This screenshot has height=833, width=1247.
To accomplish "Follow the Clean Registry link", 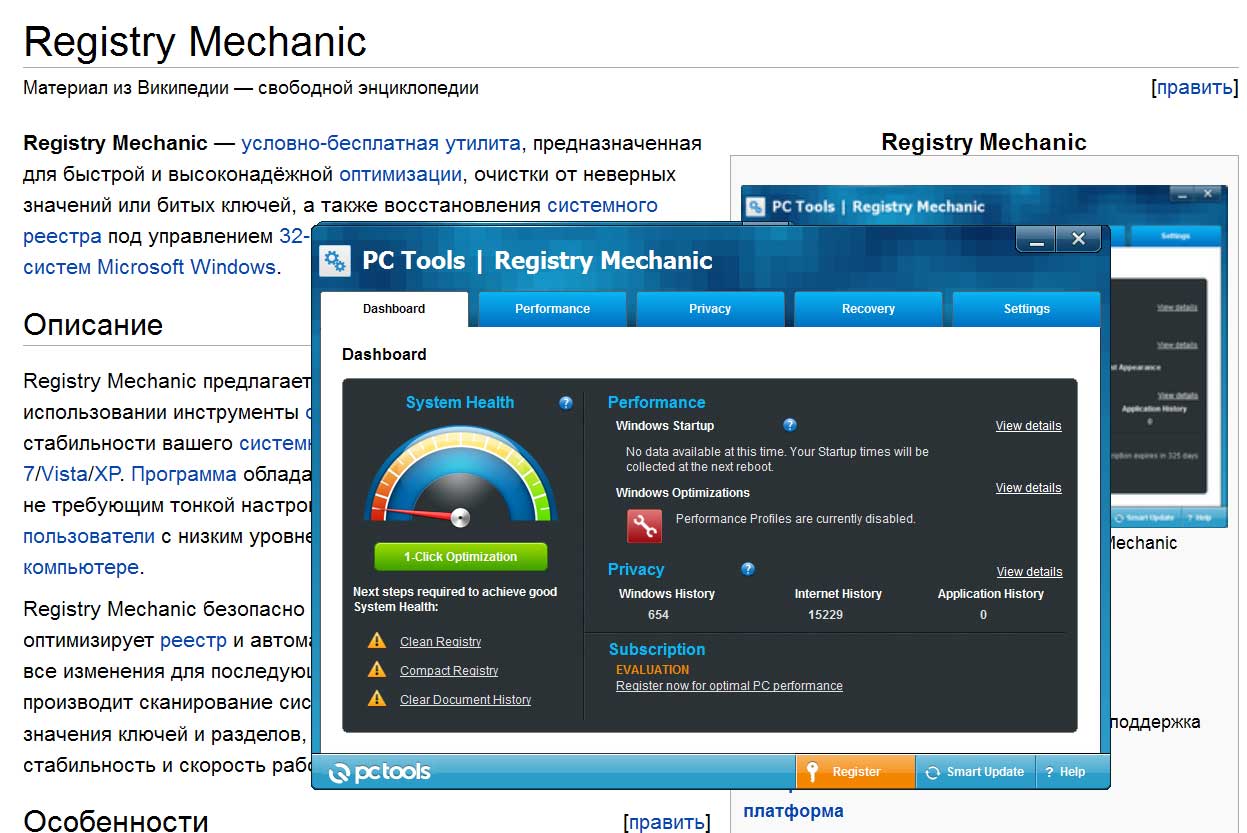I will click(440, 642).
